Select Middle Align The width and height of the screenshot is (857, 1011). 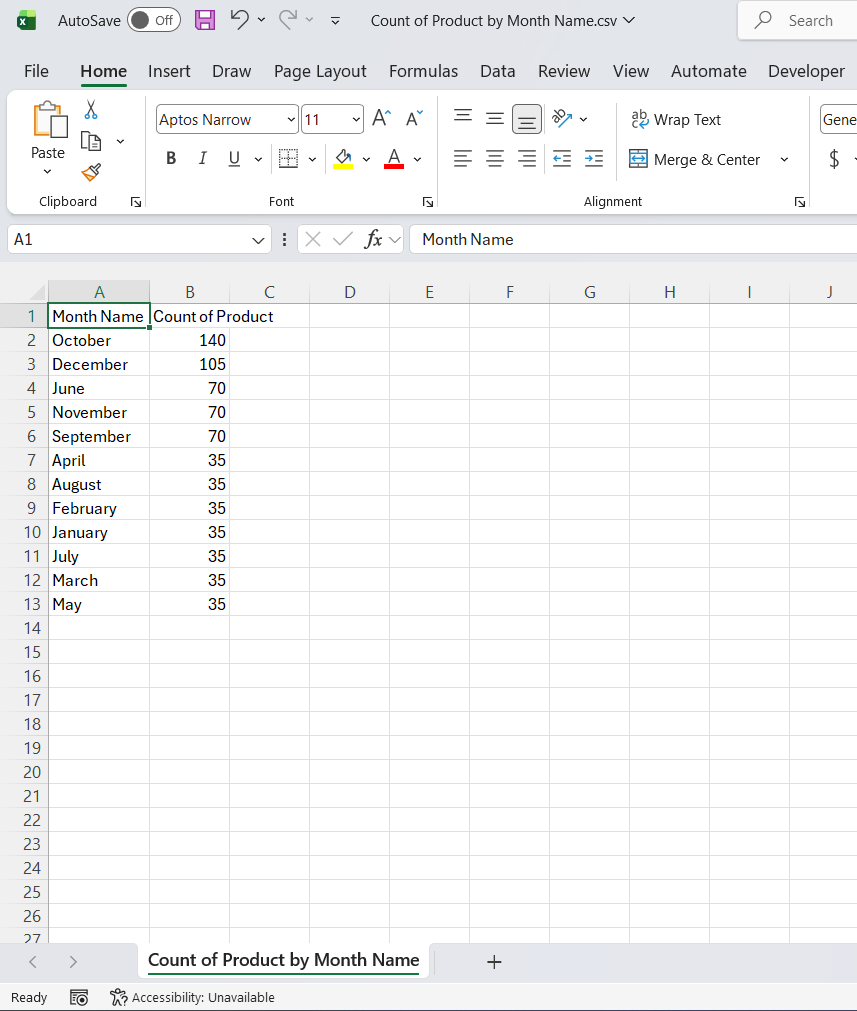click(495, 119)
